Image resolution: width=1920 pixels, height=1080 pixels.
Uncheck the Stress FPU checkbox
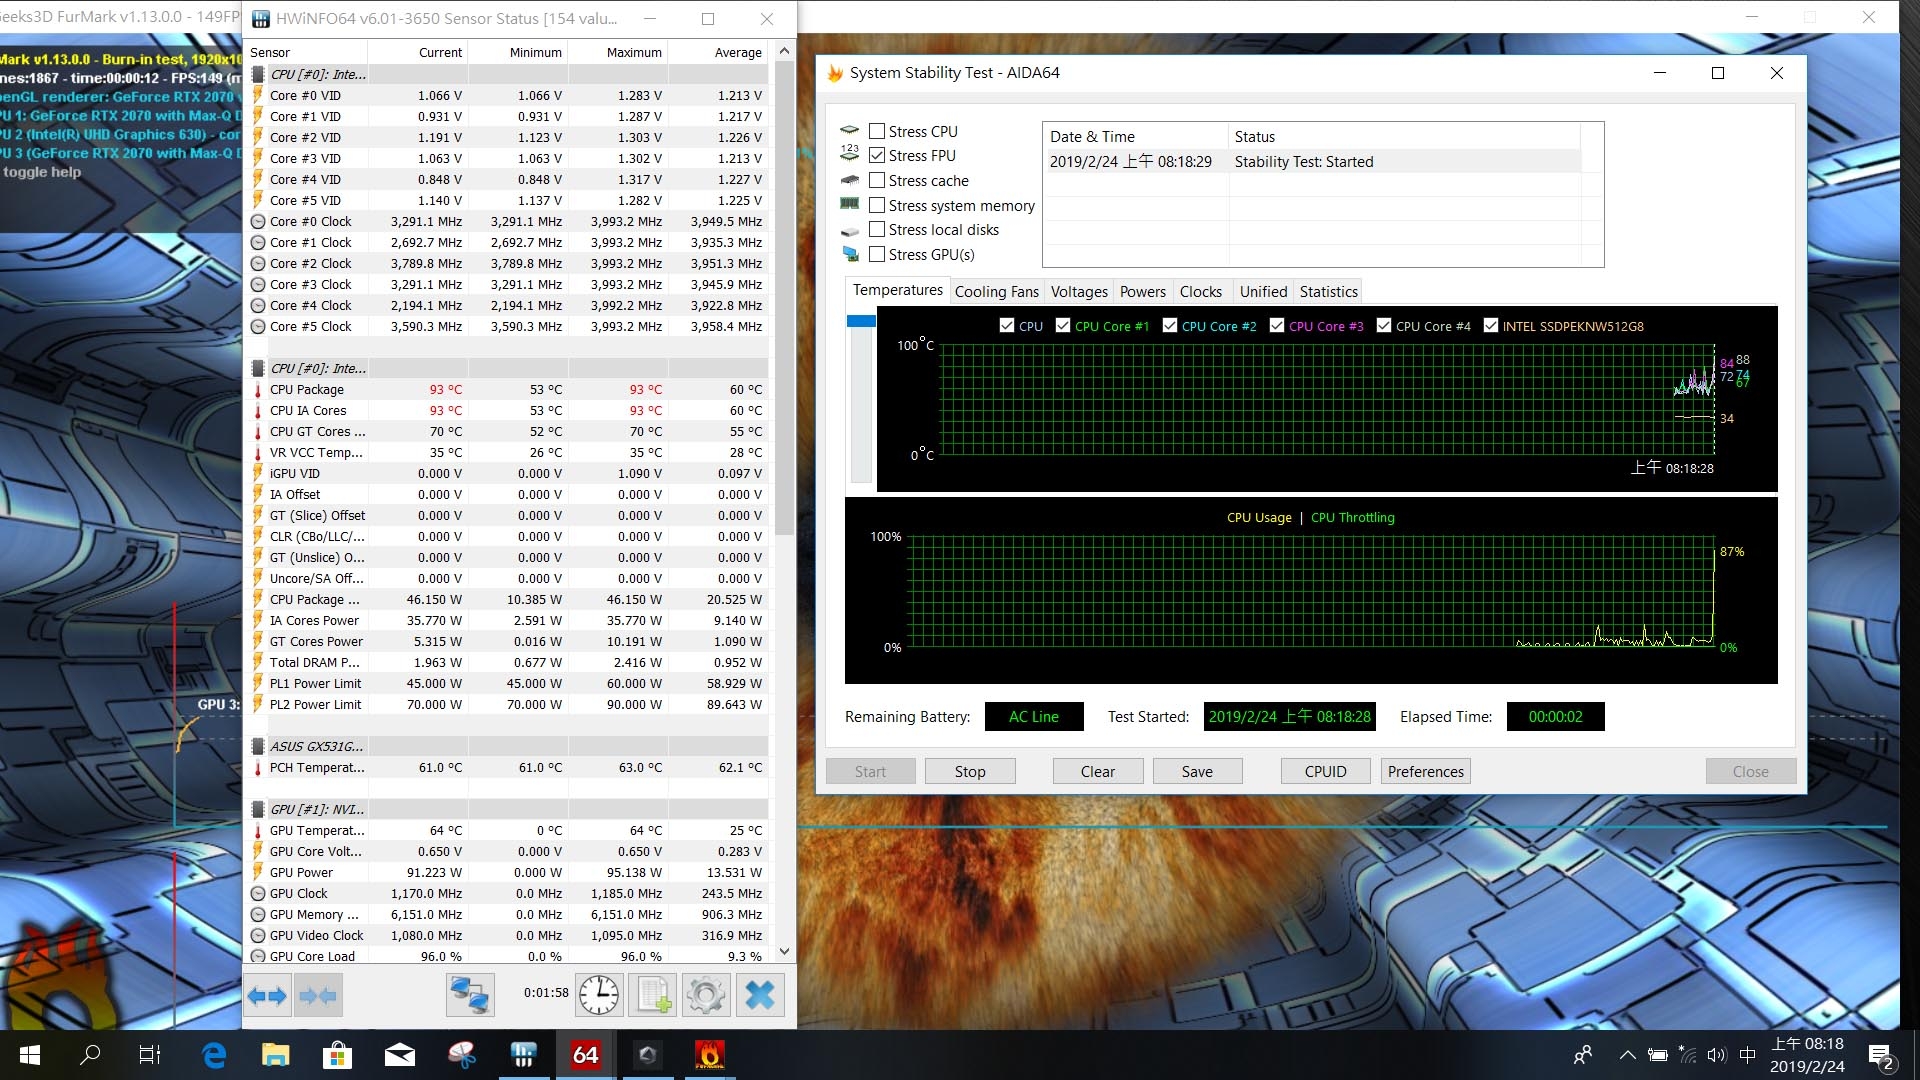coord(877,155)
